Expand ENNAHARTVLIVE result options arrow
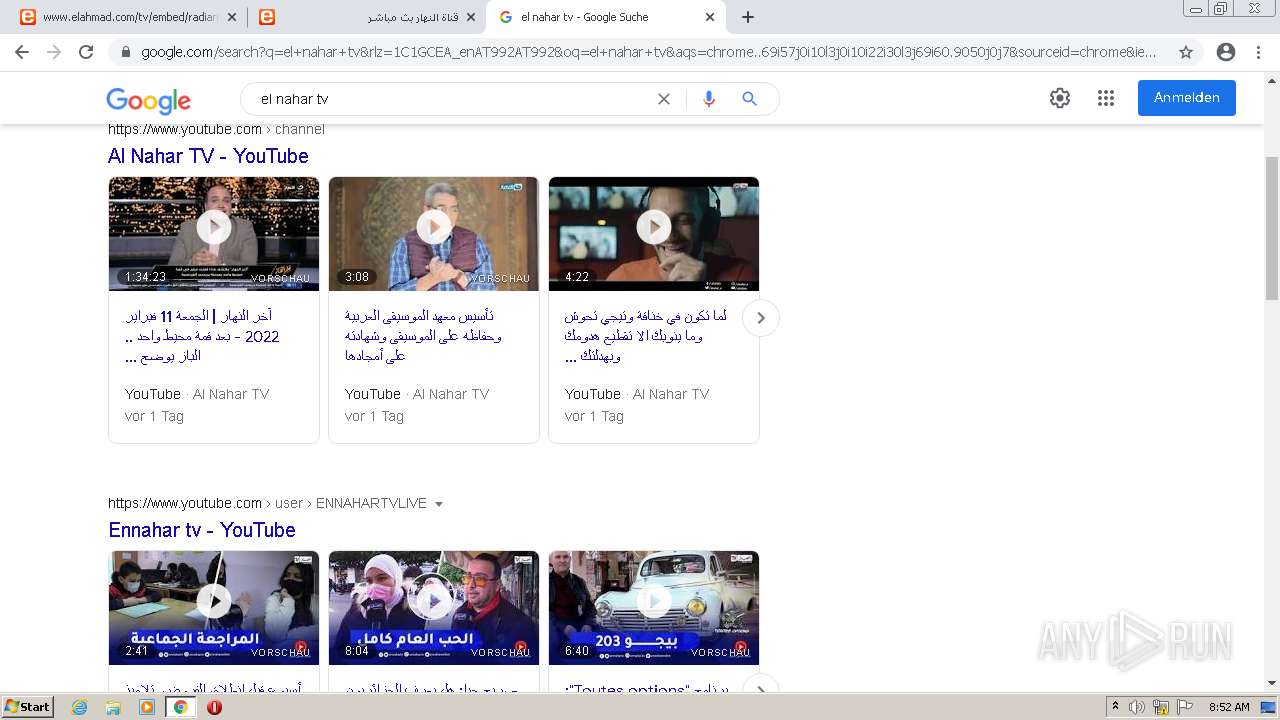The width and height of the screenshot is (1280, 720). coord(439,504)
